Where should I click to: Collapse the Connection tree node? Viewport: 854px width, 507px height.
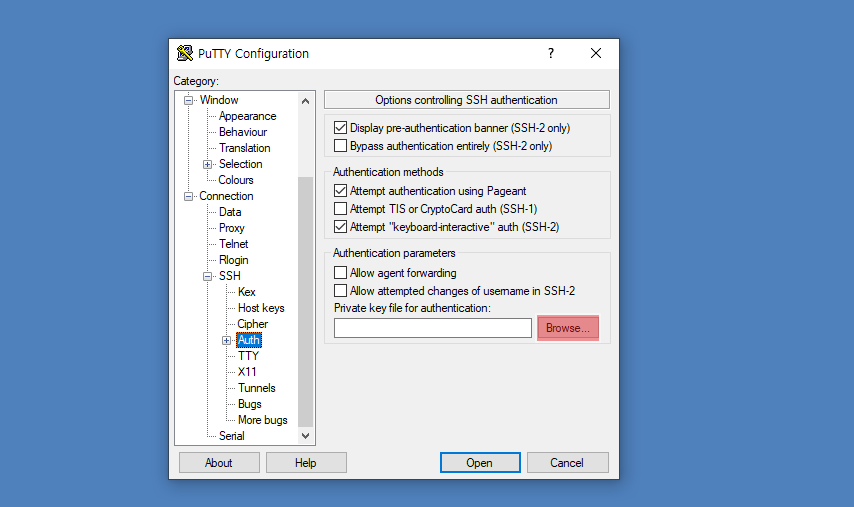click(x=188, y=197)
